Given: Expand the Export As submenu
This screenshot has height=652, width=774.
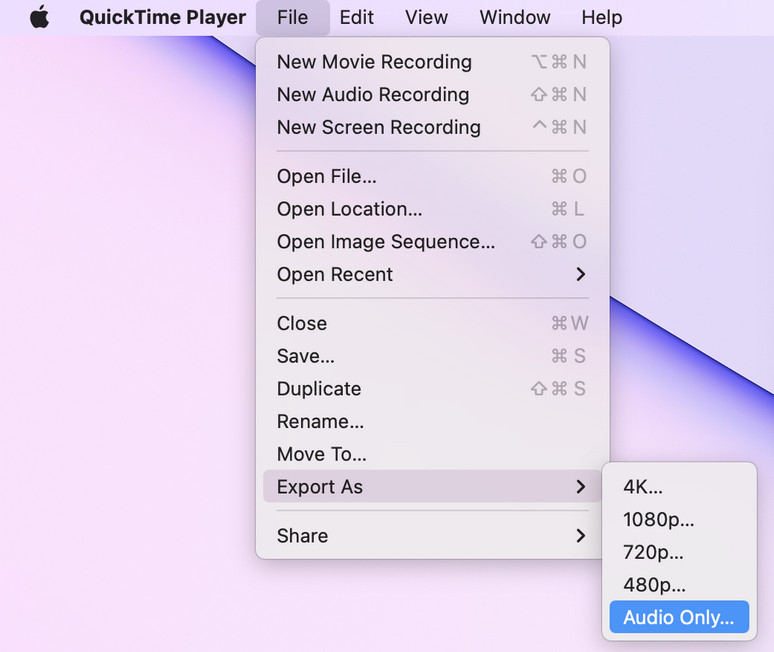Looking at the screenshot, I should [x=432, y=486].
